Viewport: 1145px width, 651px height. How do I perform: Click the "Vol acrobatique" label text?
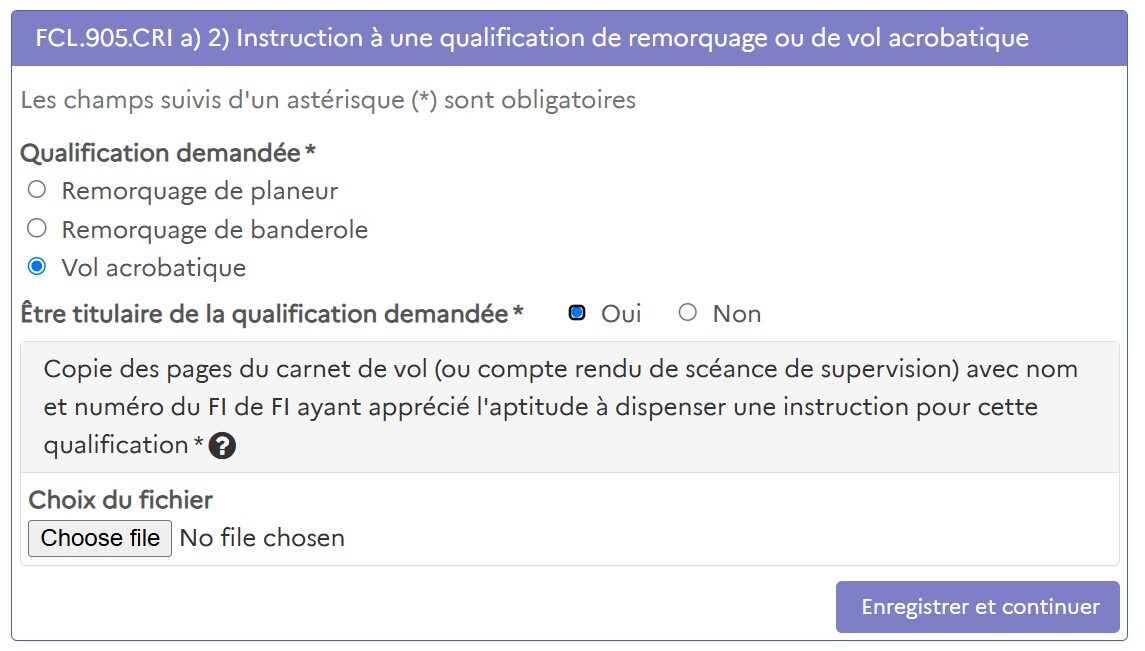(x=153, y=268)
